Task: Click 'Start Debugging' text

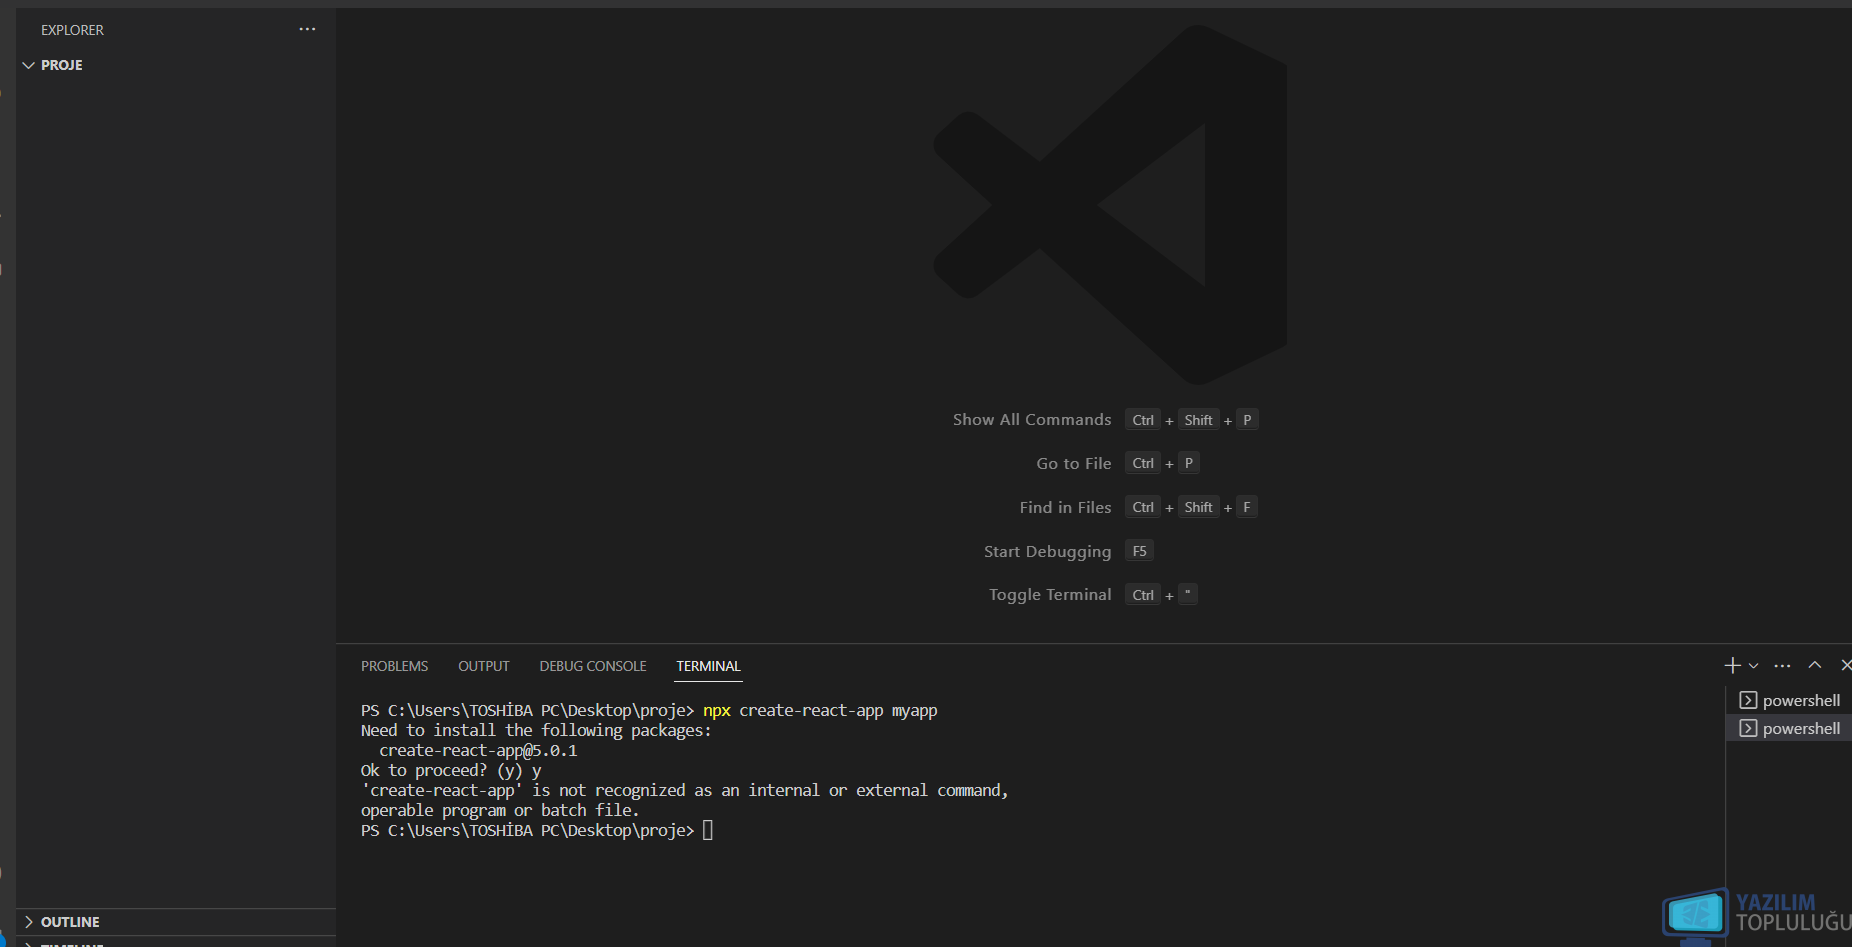Action: pyautogui.click(x=1047, y=552)
